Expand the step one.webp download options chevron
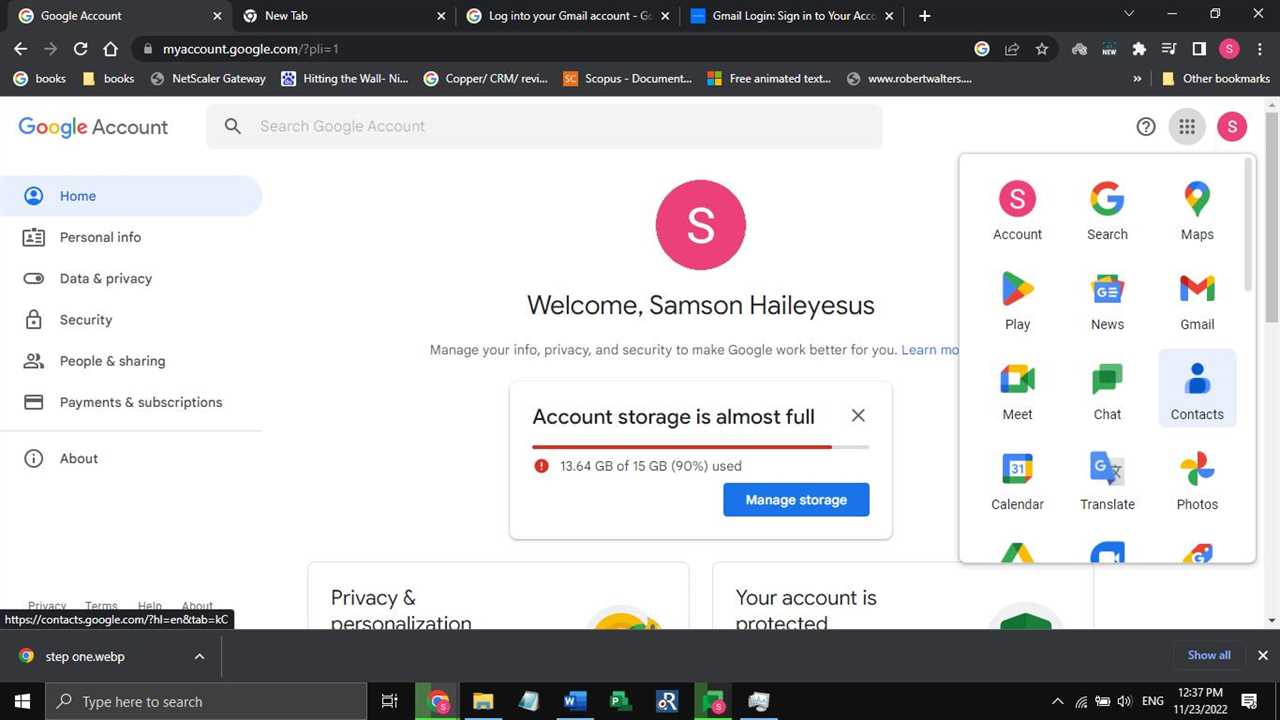The width and height of the screenshot is (1280, 720). [x=199, y=656]
